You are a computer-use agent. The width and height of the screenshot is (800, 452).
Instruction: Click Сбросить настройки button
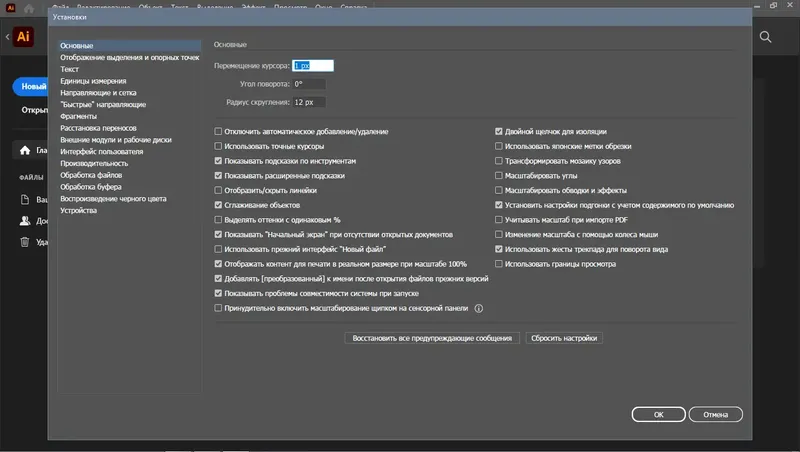[564, 338]
